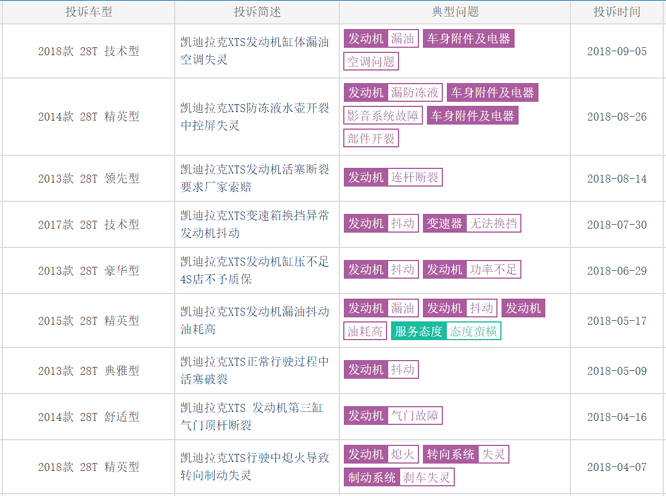Click the 典型问题 column header
The width and height of the screenshot is (666, 496).
[x=455, y=12]
